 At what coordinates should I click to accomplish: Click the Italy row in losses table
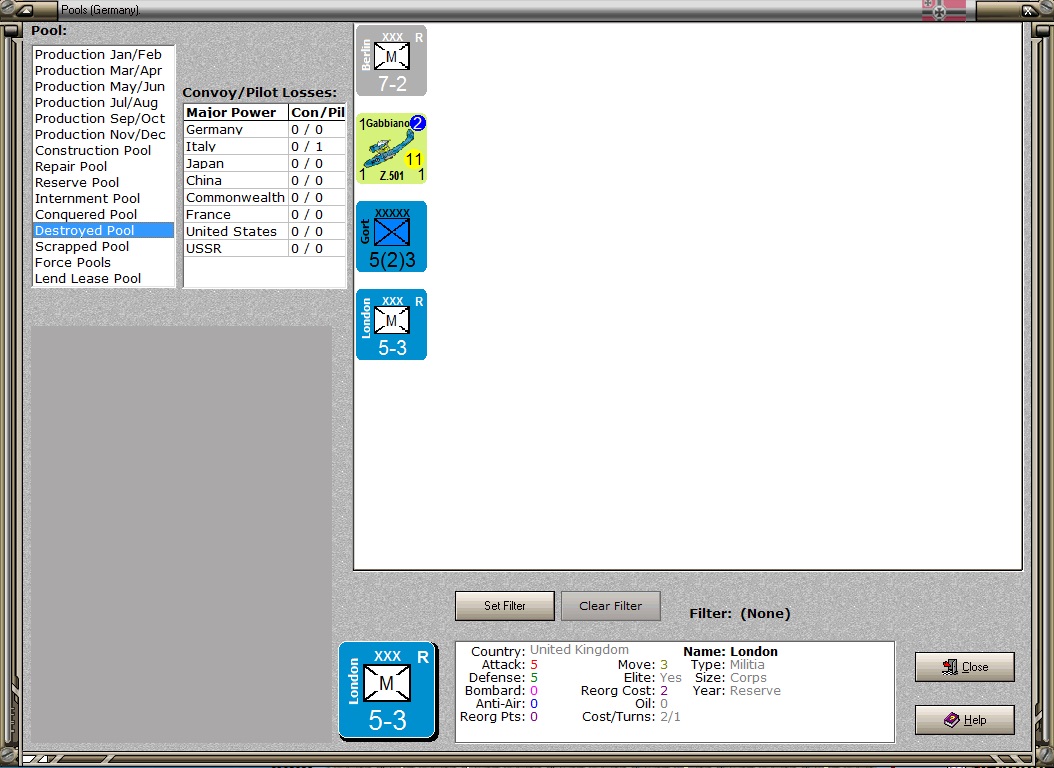pos(265,146)
